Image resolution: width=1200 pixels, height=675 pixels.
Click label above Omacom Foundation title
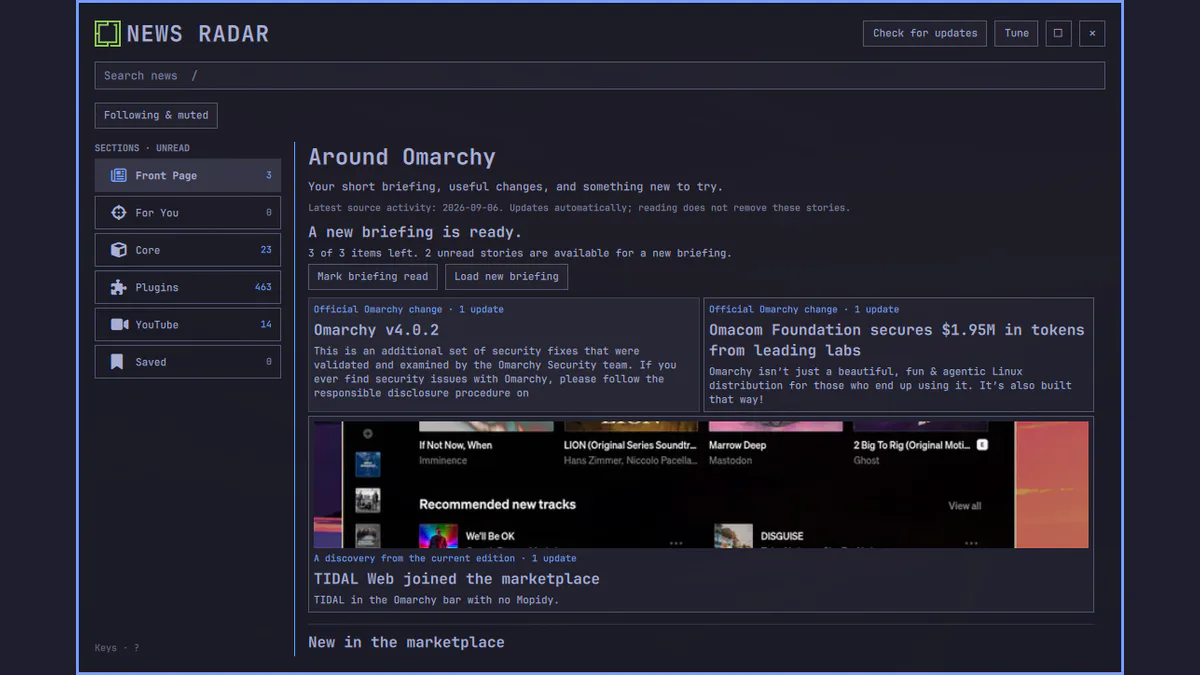click(804, 310)
